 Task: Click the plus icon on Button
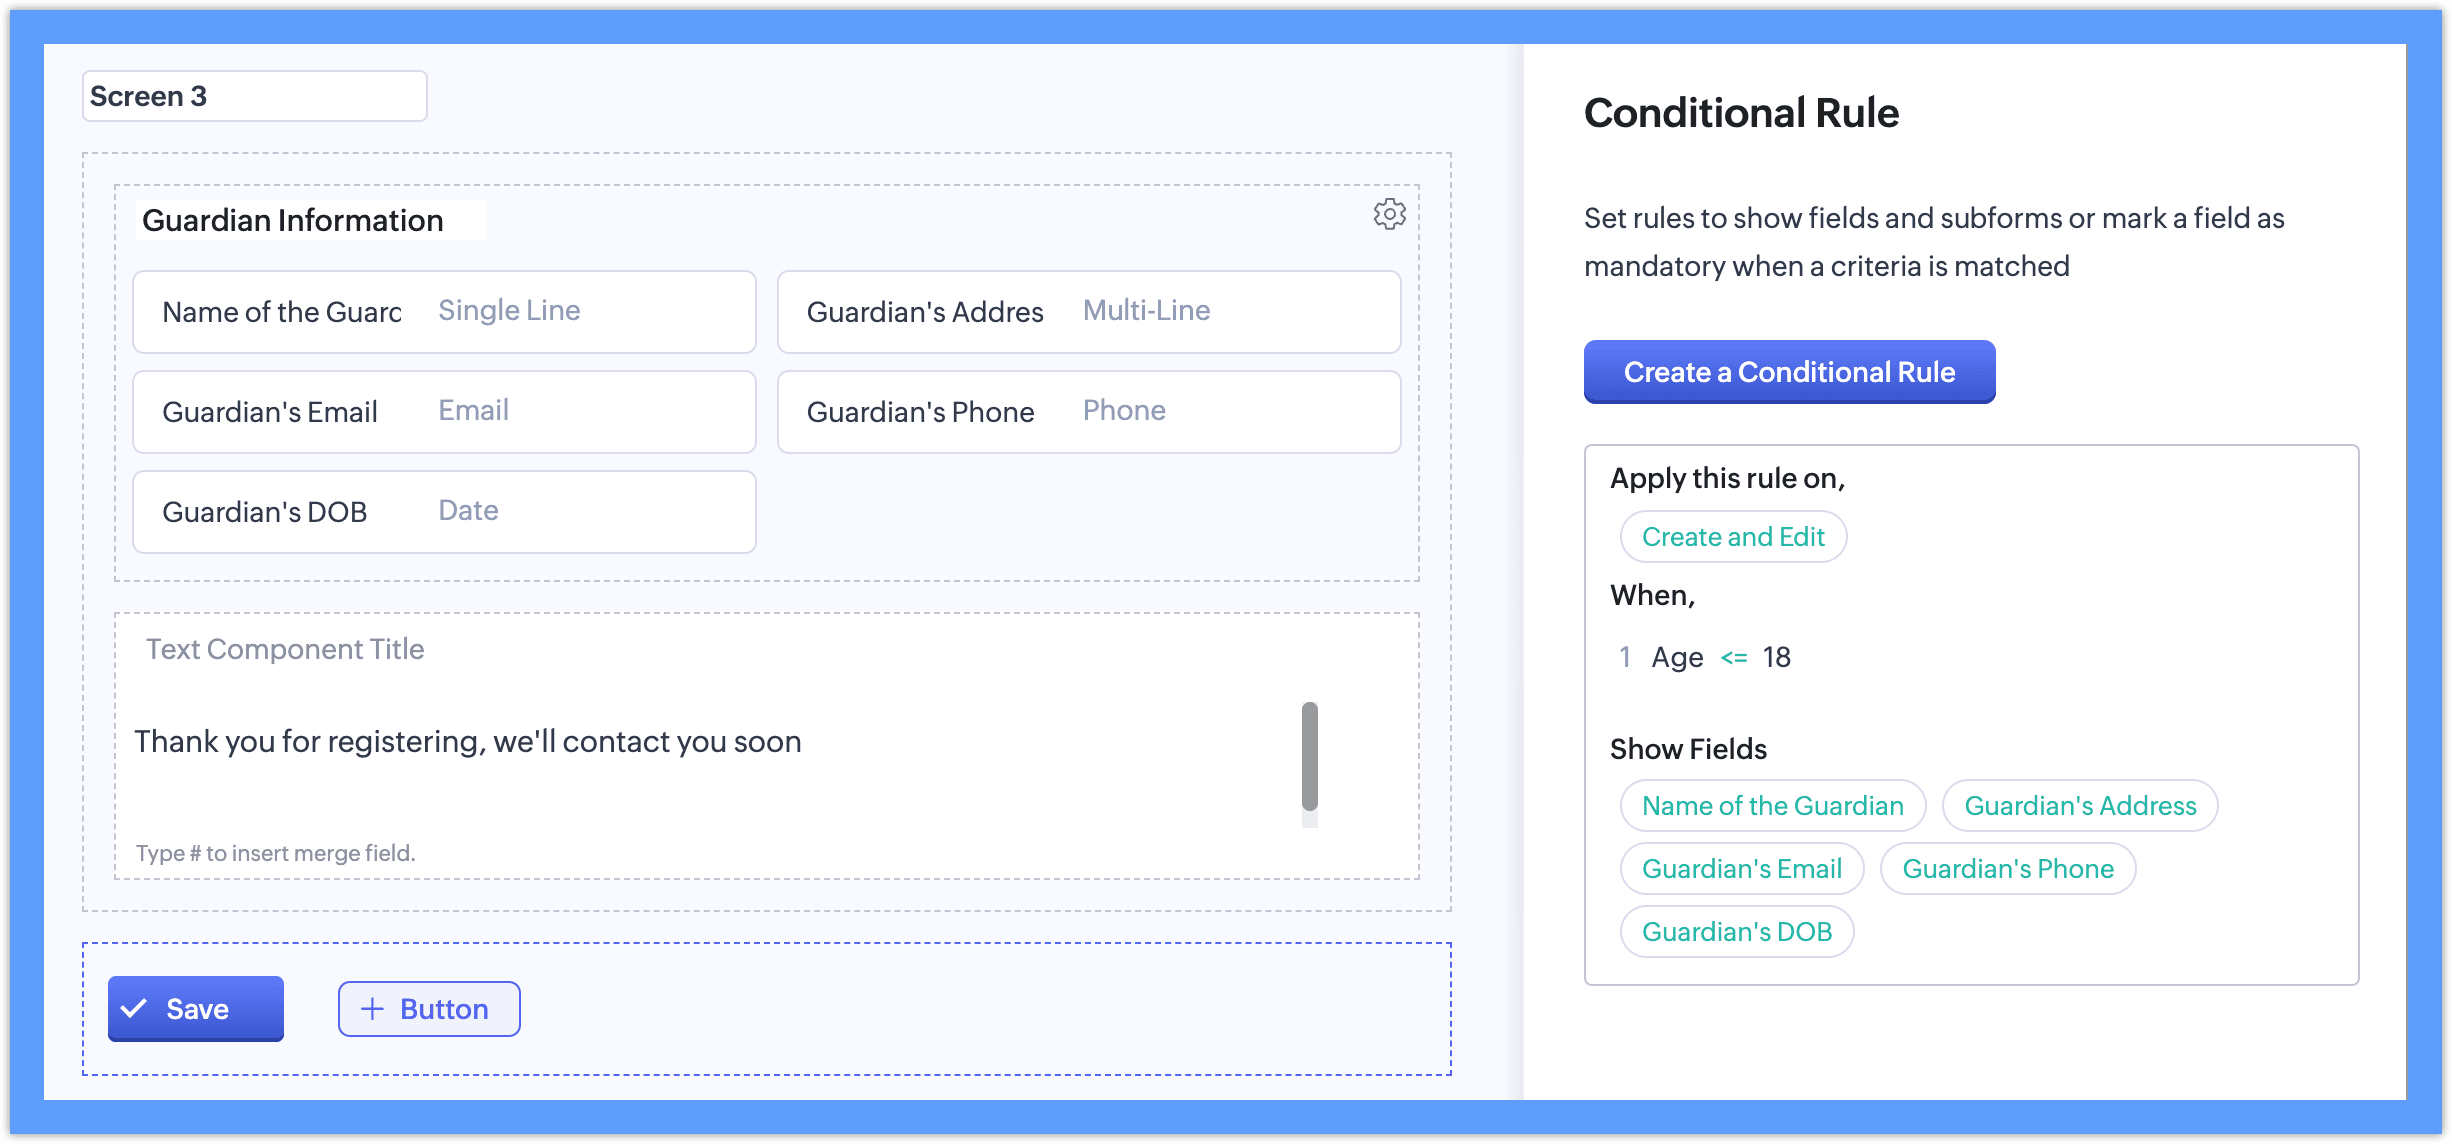click(x=372, y=1009)
